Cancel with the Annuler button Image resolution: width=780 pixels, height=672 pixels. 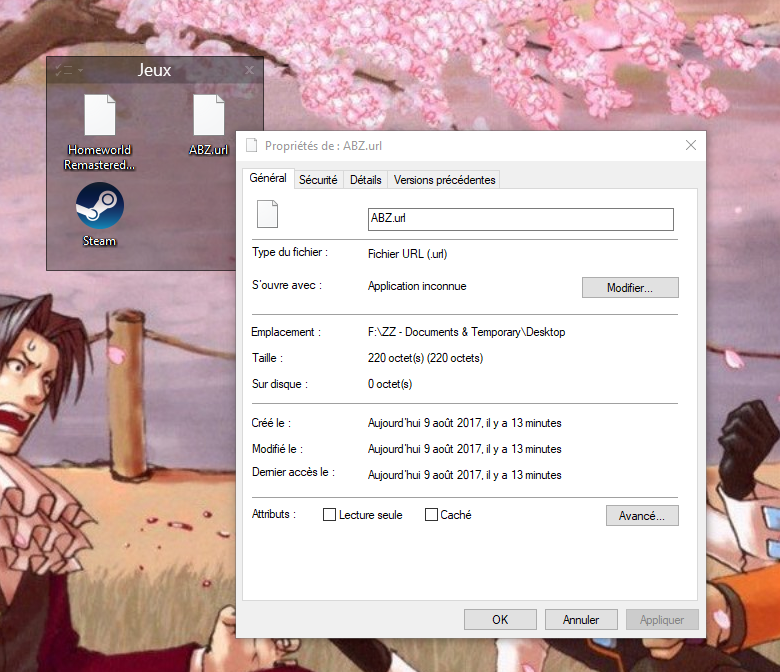581,620
